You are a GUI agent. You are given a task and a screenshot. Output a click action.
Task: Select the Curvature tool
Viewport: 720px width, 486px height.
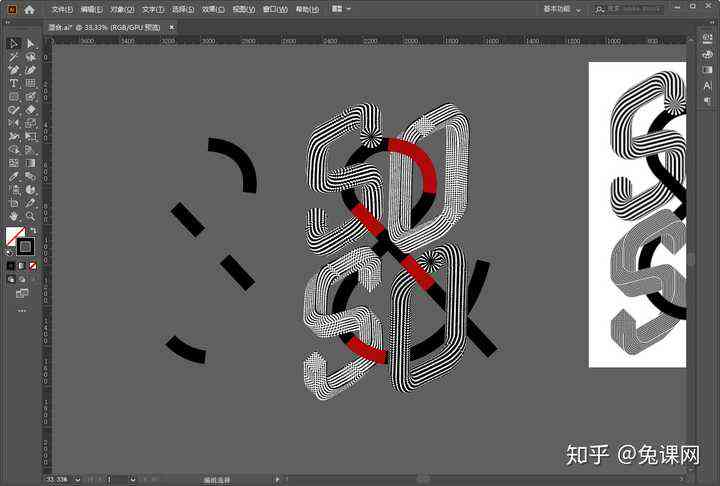pos(30,70)
